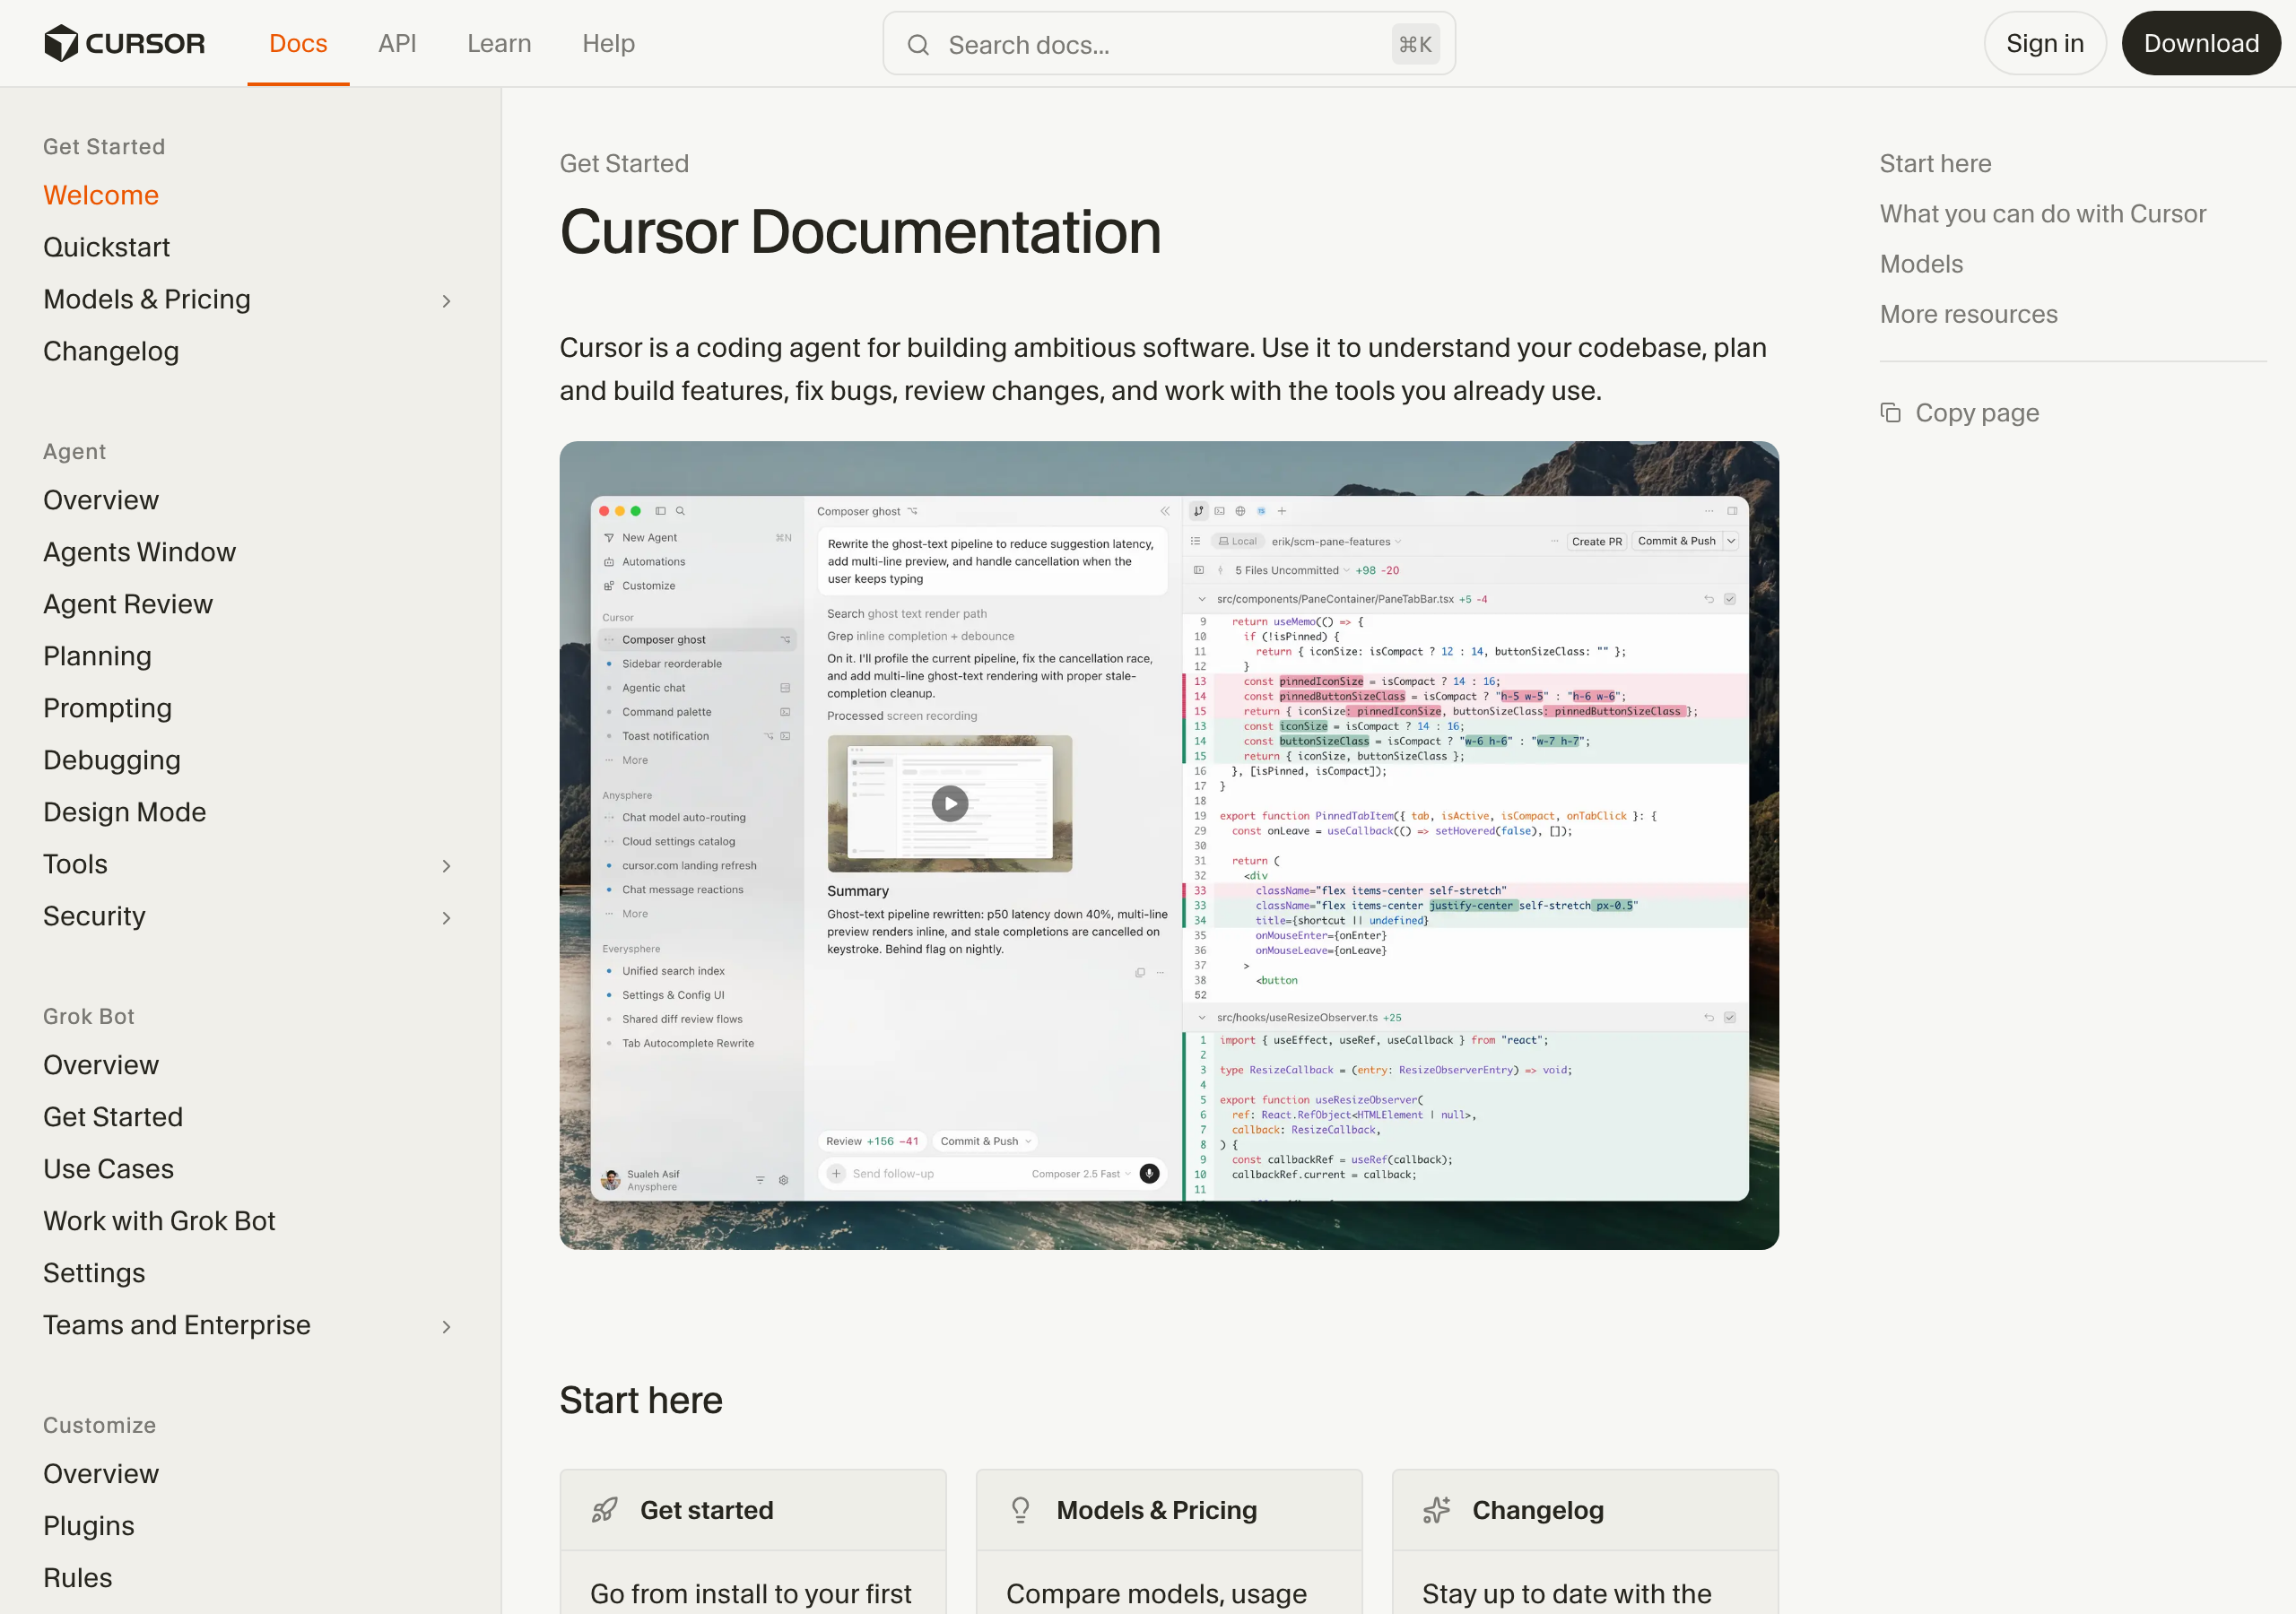Click the search magnifier icon
The width and height of the screenshot is (2296, 1614).
tap(918, 45)
